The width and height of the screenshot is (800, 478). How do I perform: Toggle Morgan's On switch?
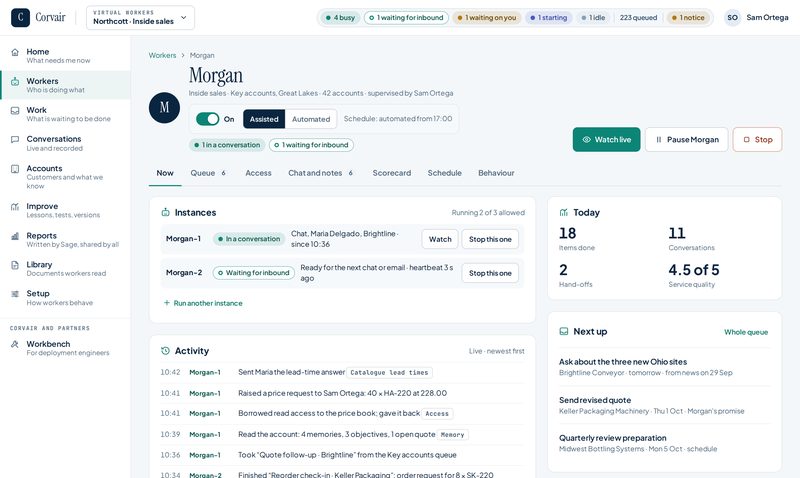[208, 119]
